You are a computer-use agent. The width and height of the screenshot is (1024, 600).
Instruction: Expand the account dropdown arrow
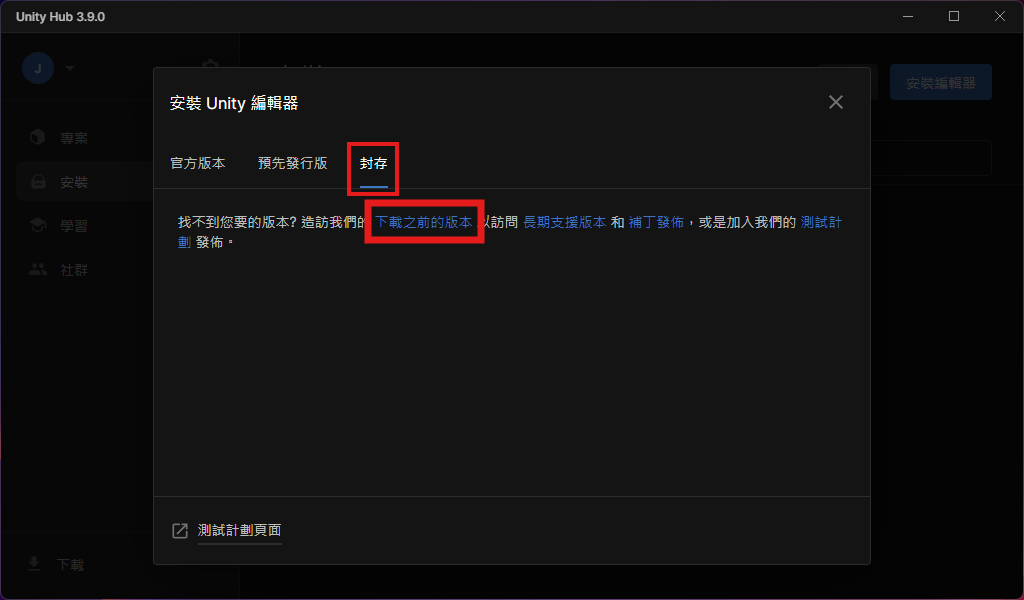(x=70, y=69)
